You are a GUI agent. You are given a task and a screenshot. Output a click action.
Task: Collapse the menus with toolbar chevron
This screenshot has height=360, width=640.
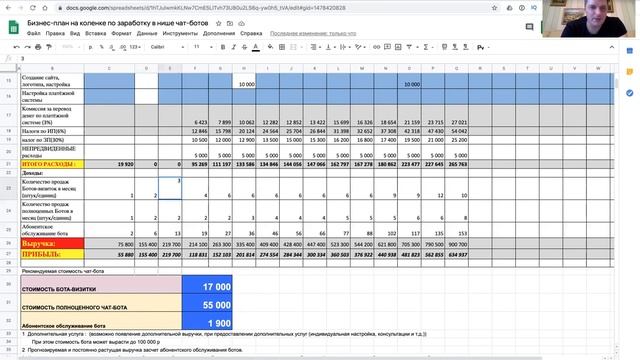click(x=611, y=47)
